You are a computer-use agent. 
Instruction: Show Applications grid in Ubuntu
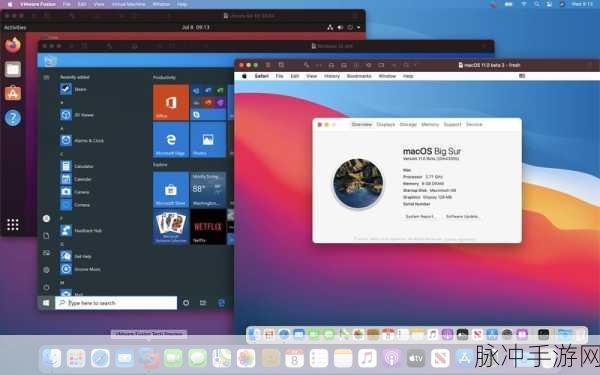click(x=13, y=225)
